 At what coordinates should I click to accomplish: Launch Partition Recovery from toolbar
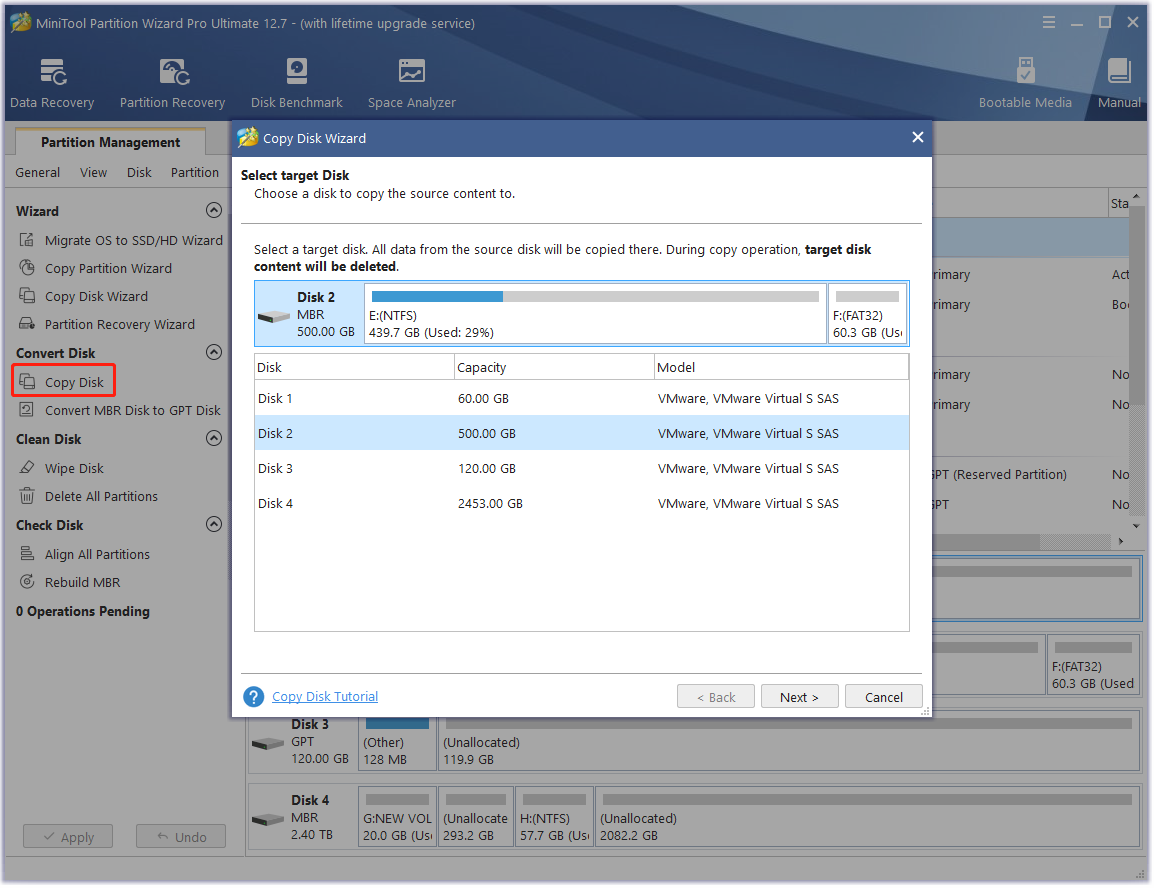coord(172,83)
